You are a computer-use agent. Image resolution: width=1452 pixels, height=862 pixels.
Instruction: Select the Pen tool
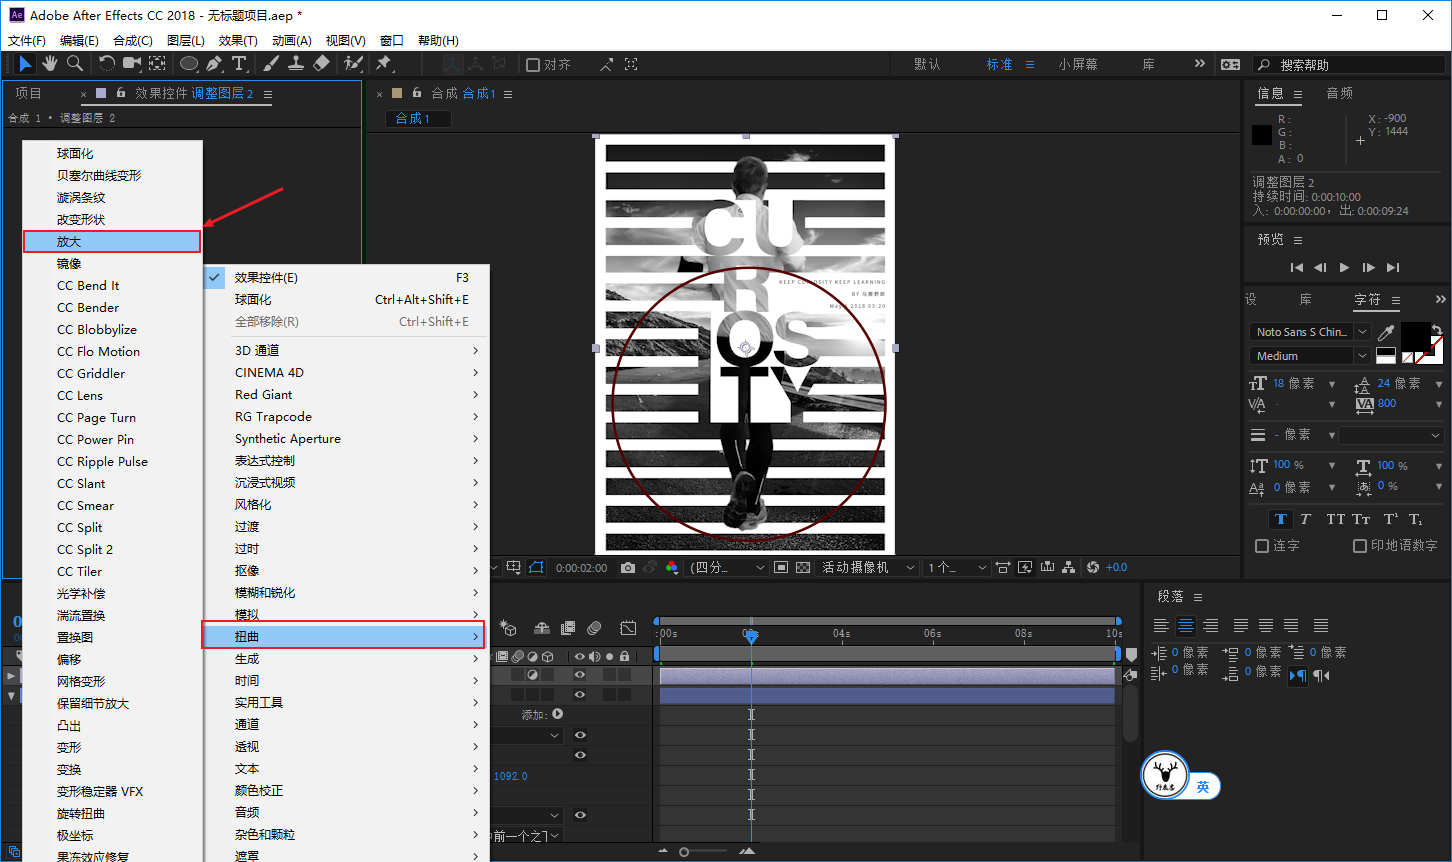[x=214, y=64]
